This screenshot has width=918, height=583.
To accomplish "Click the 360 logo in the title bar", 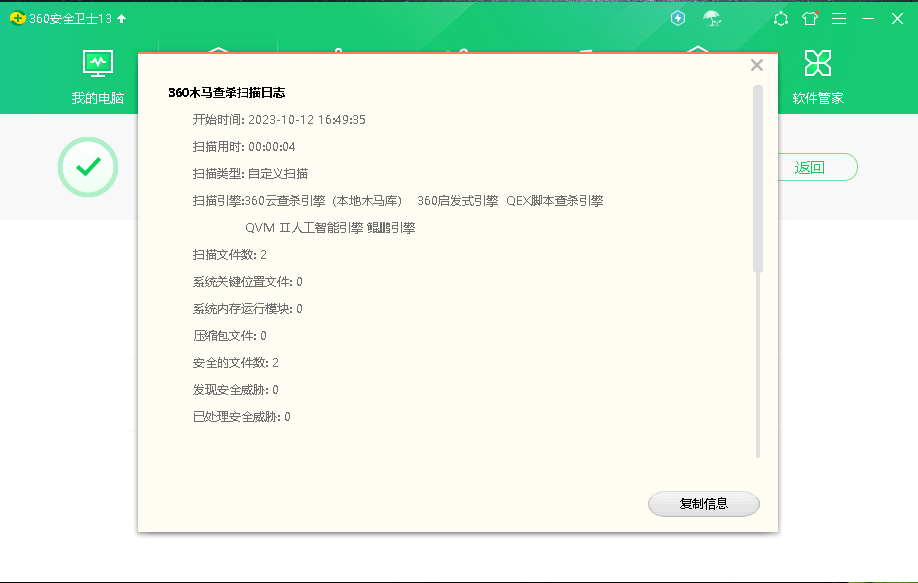I will (18, 19).
